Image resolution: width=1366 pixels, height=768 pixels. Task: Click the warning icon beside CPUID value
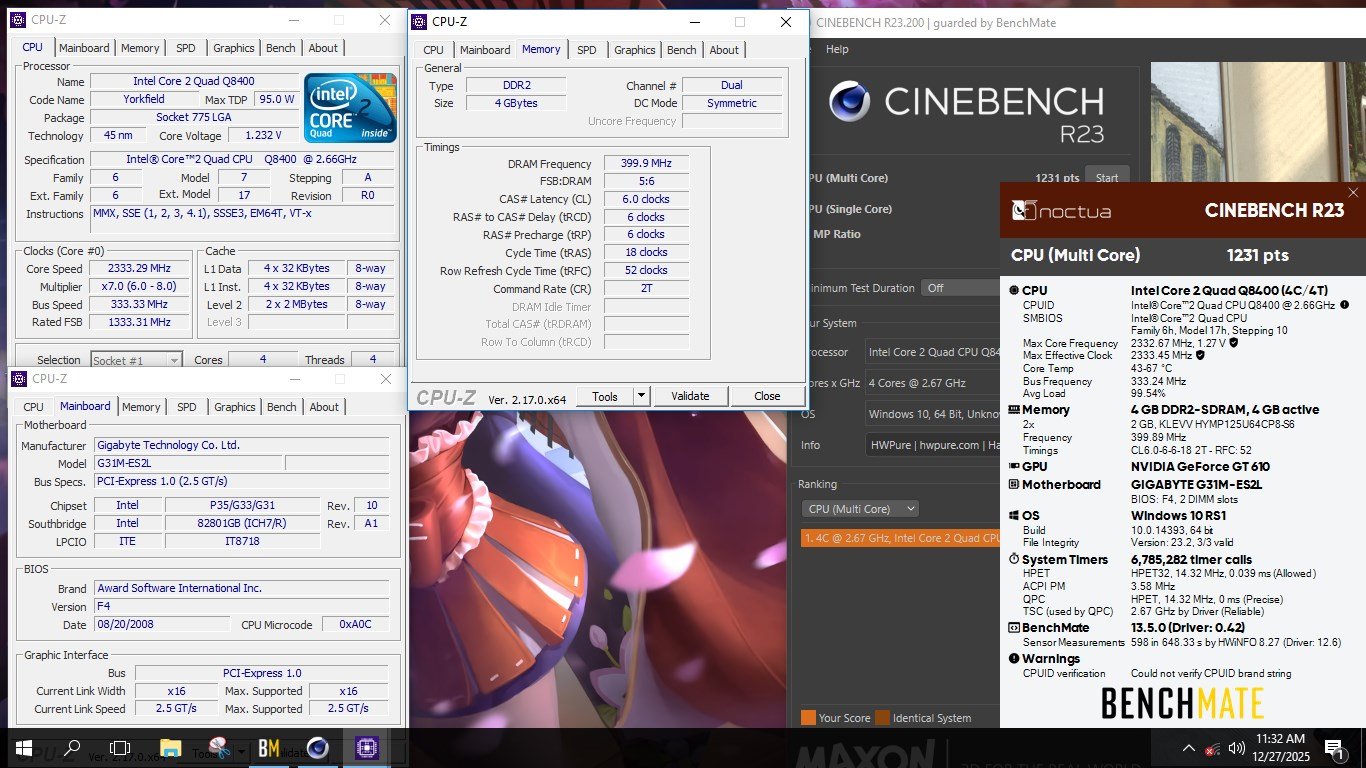coord(1345,305)
